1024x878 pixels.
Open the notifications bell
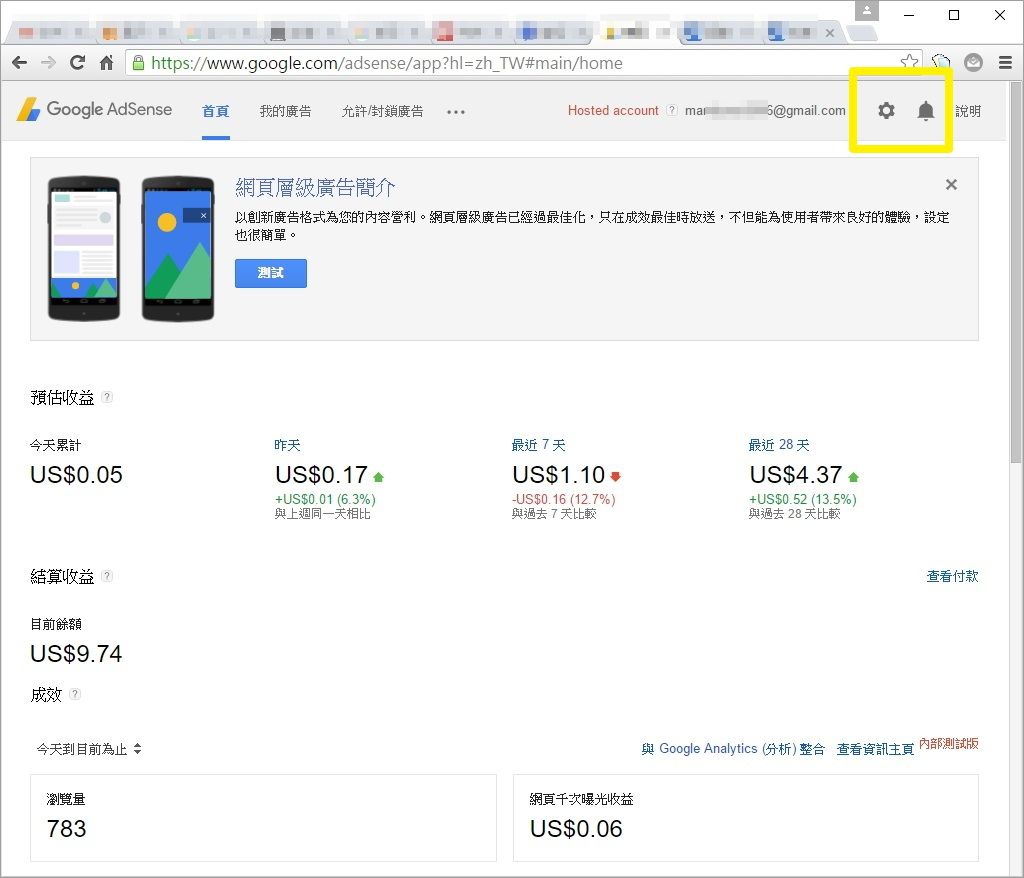pyautogui.click(x=925, y=111)
